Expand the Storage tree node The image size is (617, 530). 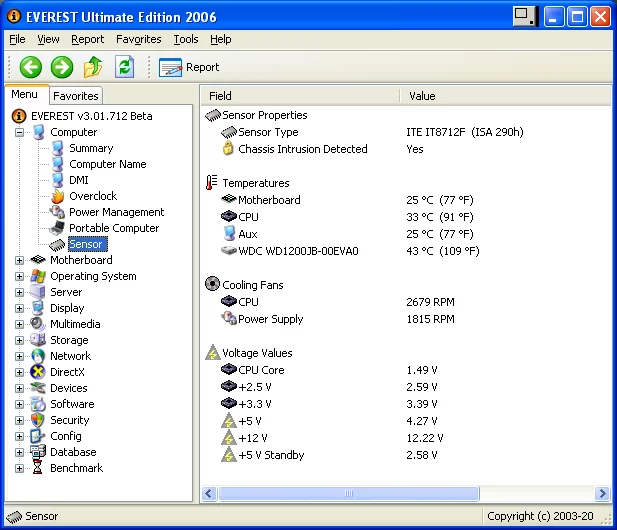click(x=19, y=340)
